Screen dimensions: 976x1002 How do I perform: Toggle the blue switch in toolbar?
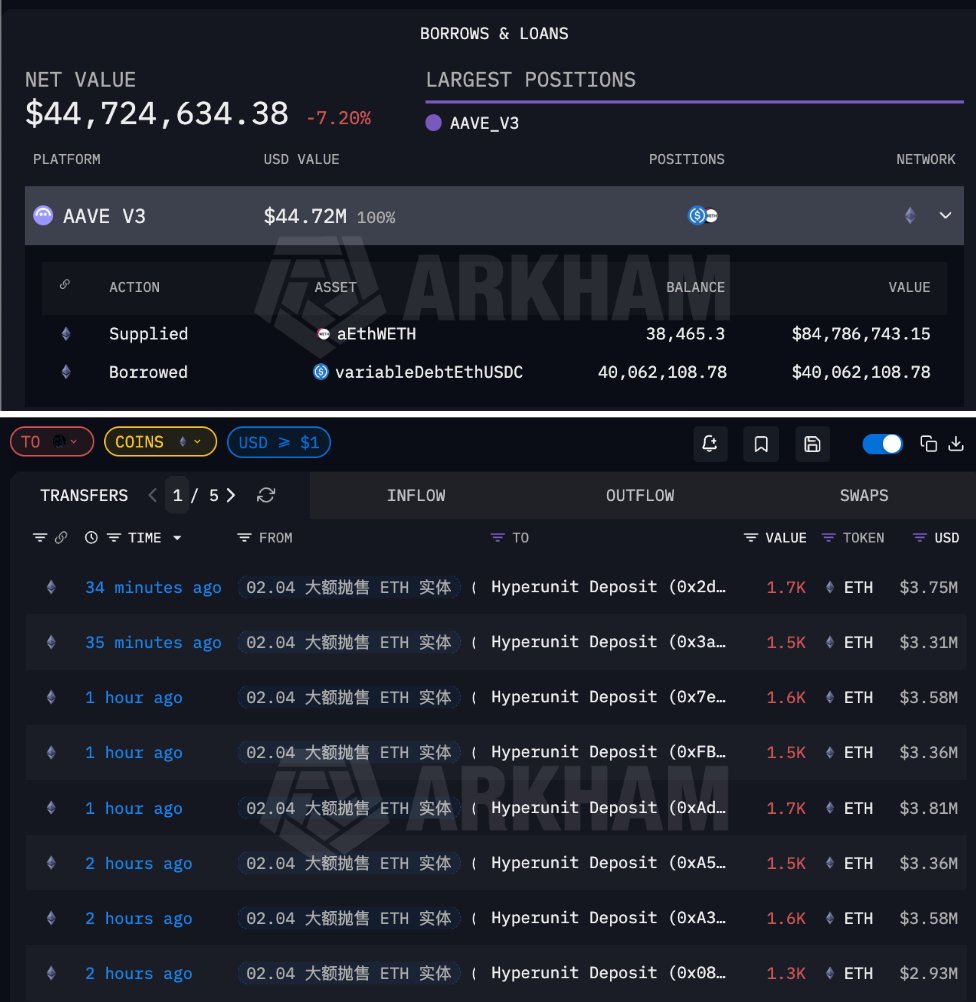coord(882,443)
